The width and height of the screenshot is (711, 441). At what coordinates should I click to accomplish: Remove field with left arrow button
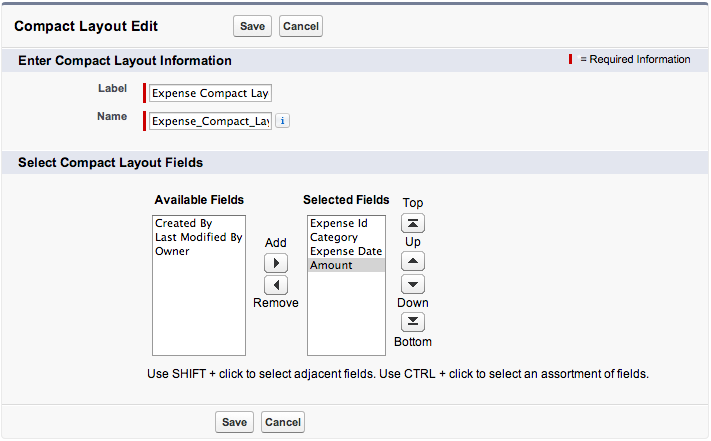pyautogui.click(x=276, y=285)
